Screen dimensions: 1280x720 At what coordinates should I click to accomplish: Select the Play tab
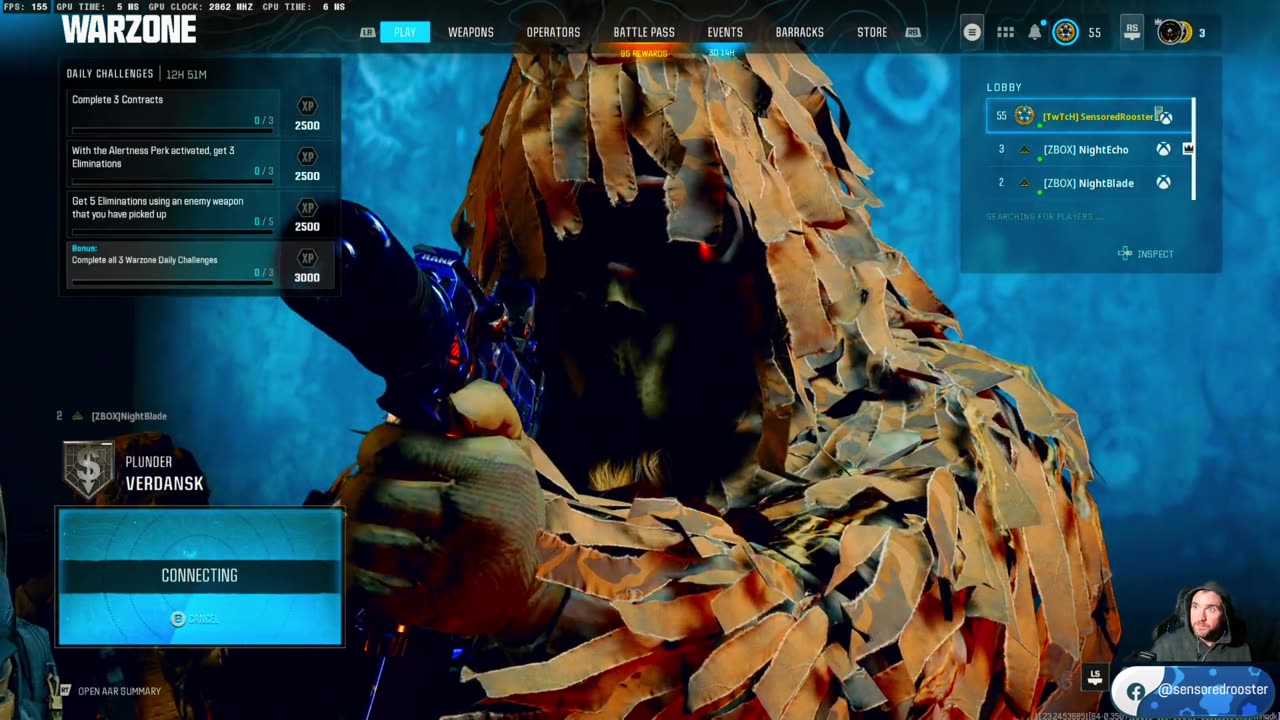coord(405,32)
